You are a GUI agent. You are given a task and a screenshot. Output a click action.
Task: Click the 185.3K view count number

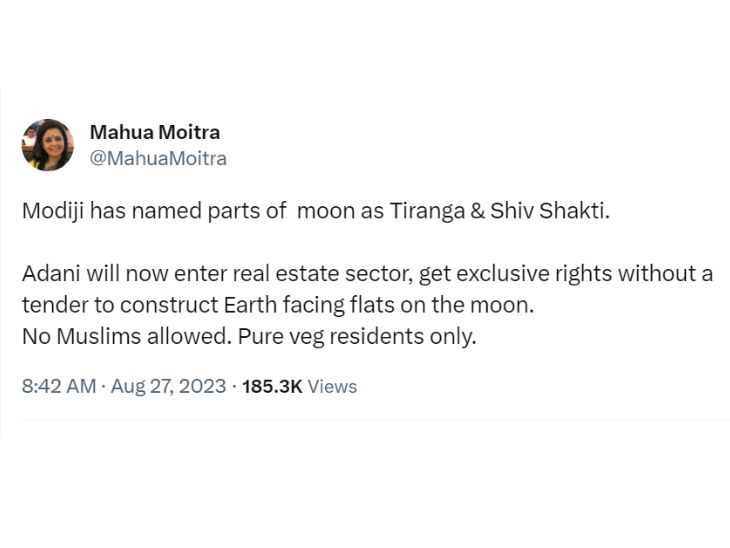272,386
